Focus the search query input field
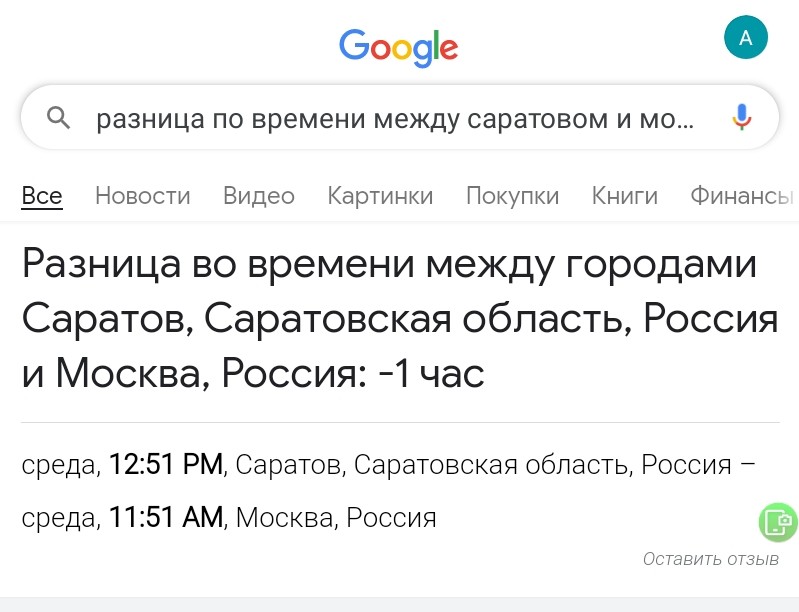The width and height of the screenshot is (799, 612). coord(394,120)
